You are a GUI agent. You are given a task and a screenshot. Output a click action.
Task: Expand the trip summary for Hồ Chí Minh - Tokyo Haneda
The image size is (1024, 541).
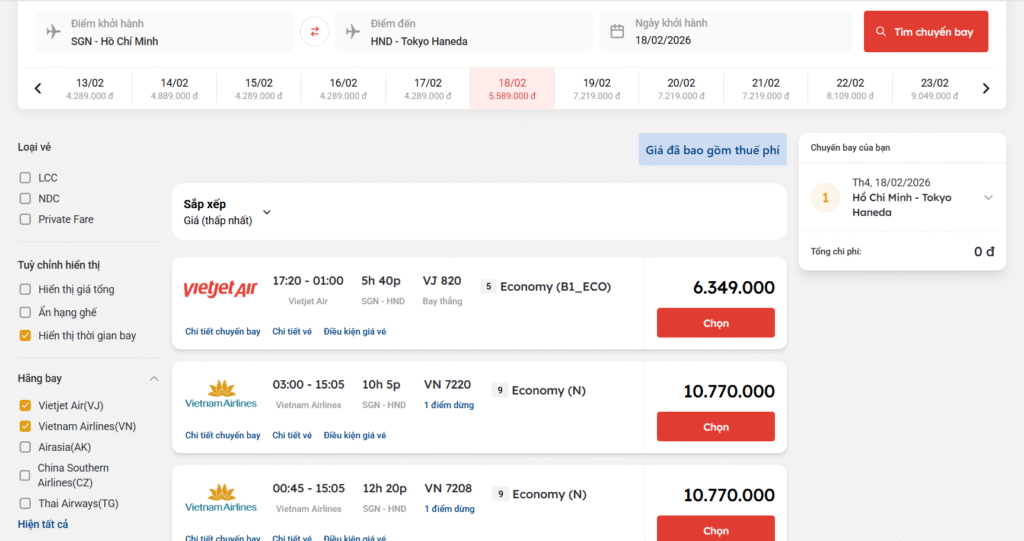click(988, 198)
